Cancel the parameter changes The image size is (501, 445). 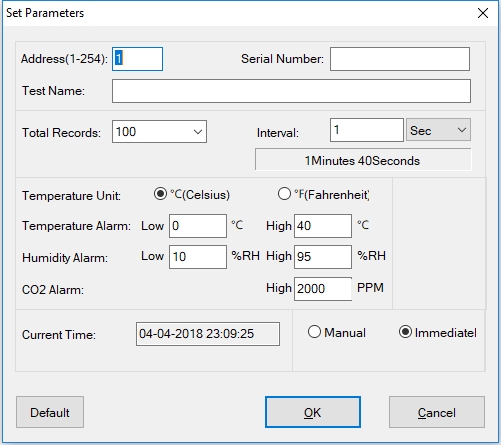coord(437,412)
